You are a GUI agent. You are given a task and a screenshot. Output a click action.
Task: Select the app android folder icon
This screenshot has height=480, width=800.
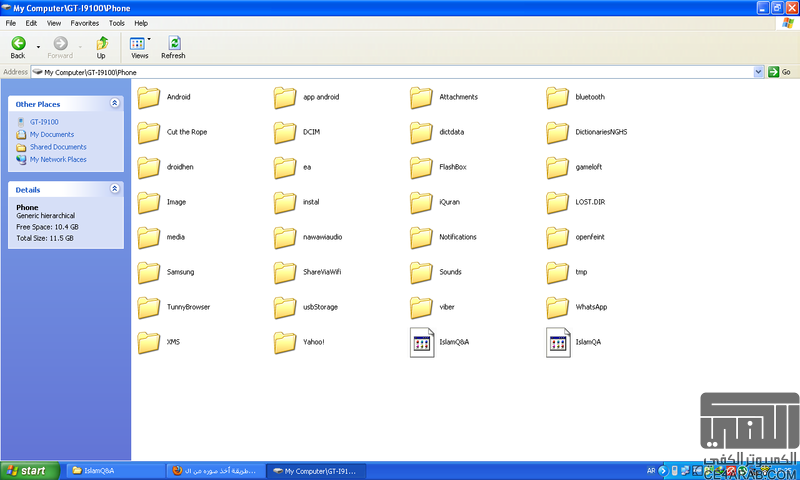285,97
